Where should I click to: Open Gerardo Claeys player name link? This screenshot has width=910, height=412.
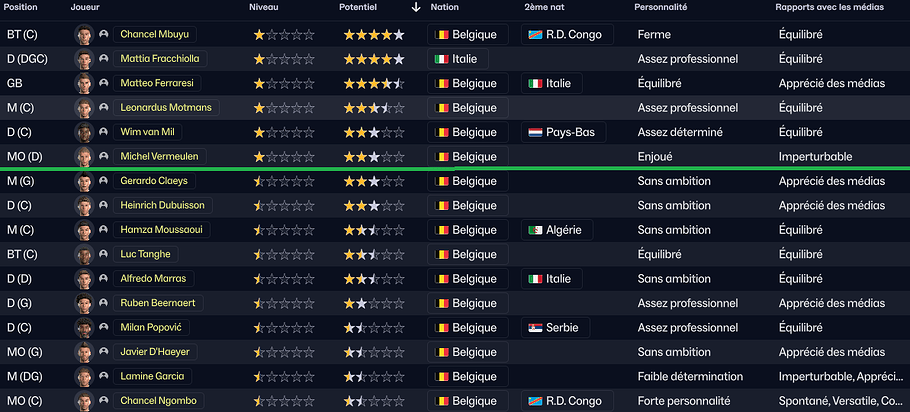tap(153, 181)
